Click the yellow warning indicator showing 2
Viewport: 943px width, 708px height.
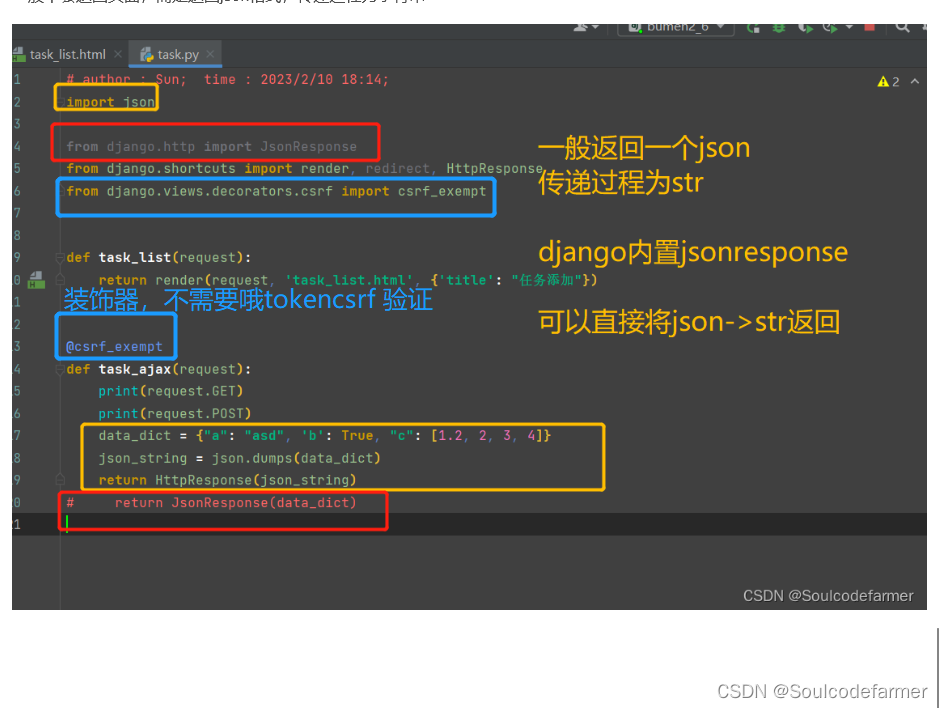click(888, 82)
